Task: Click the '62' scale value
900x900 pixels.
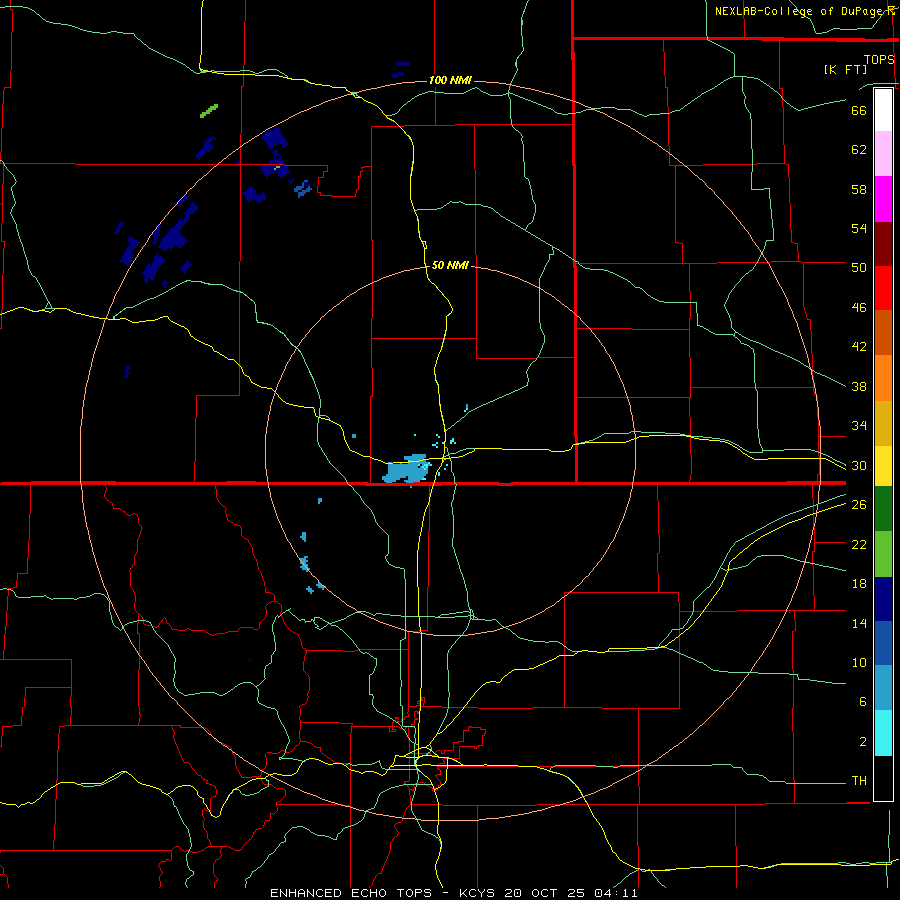Action: point(859,150)
